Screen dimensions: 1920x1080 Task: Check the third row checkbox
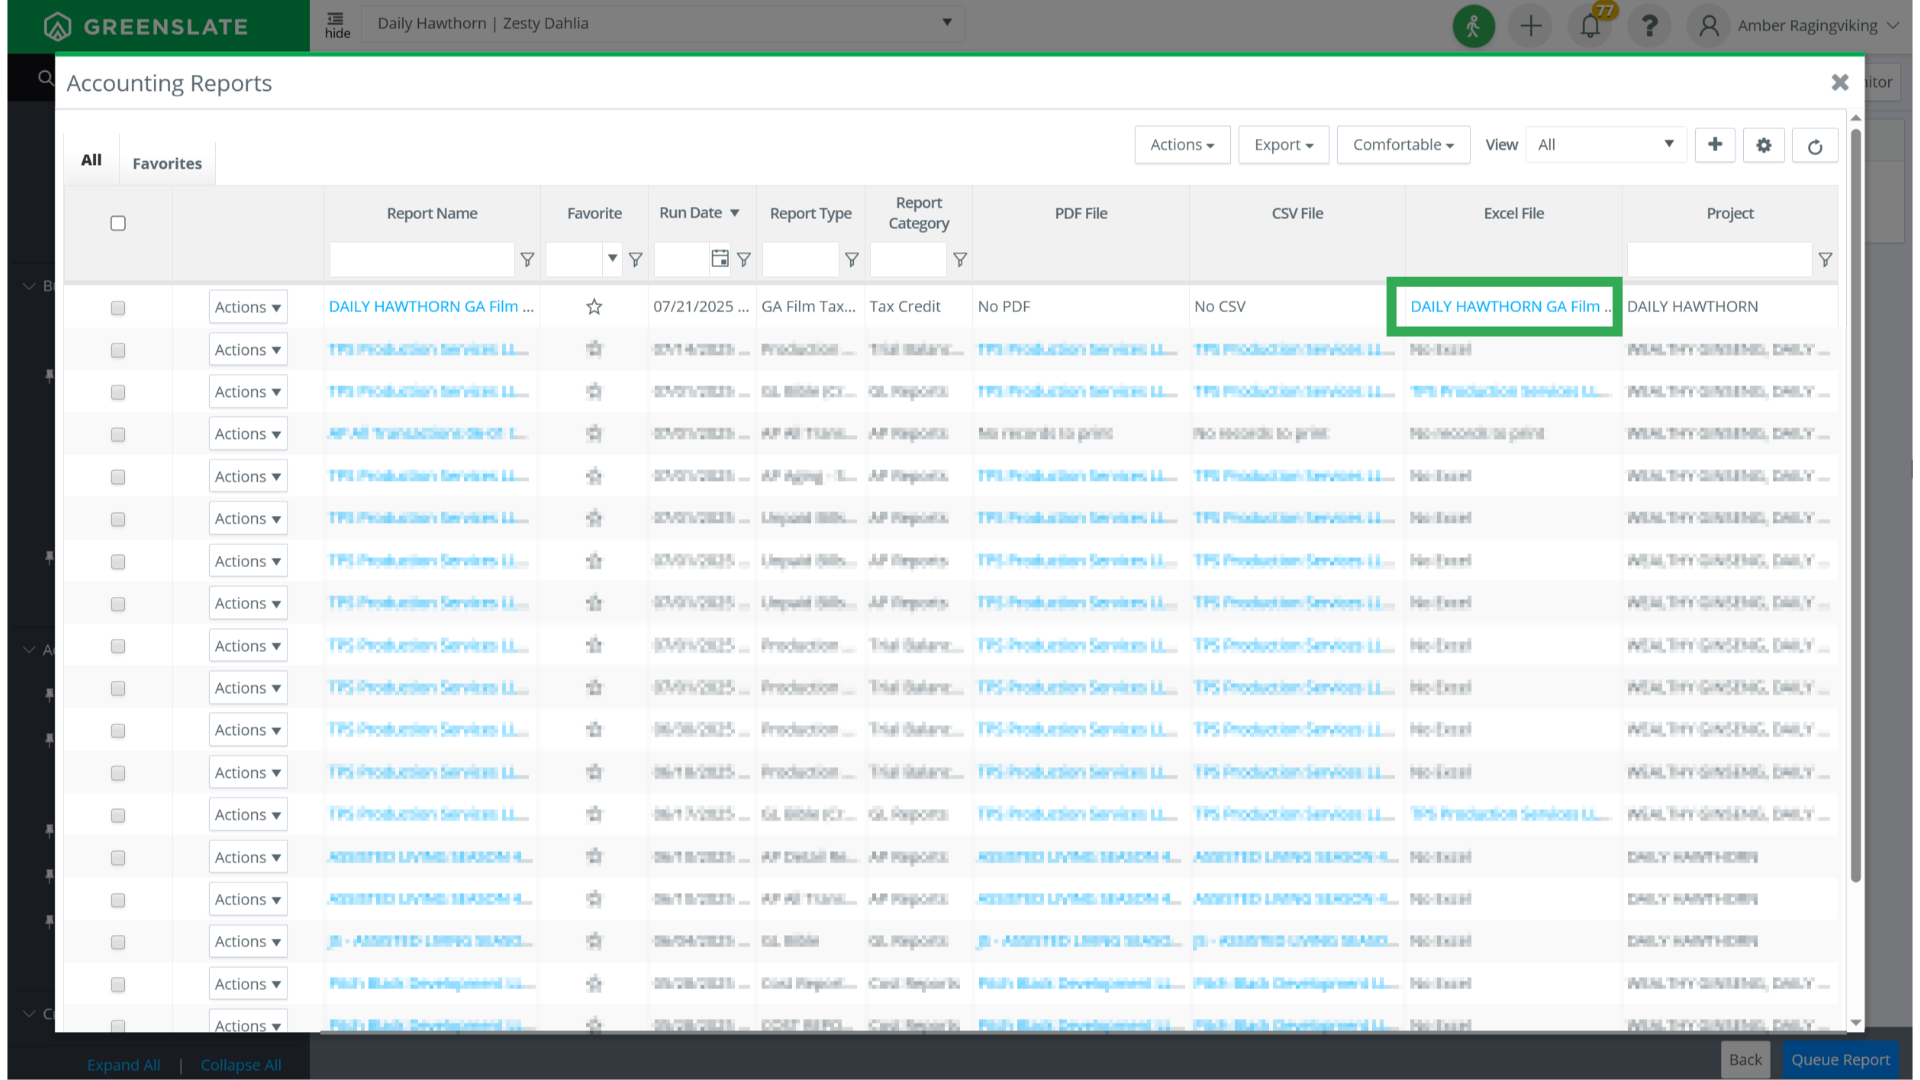[118, 392]
